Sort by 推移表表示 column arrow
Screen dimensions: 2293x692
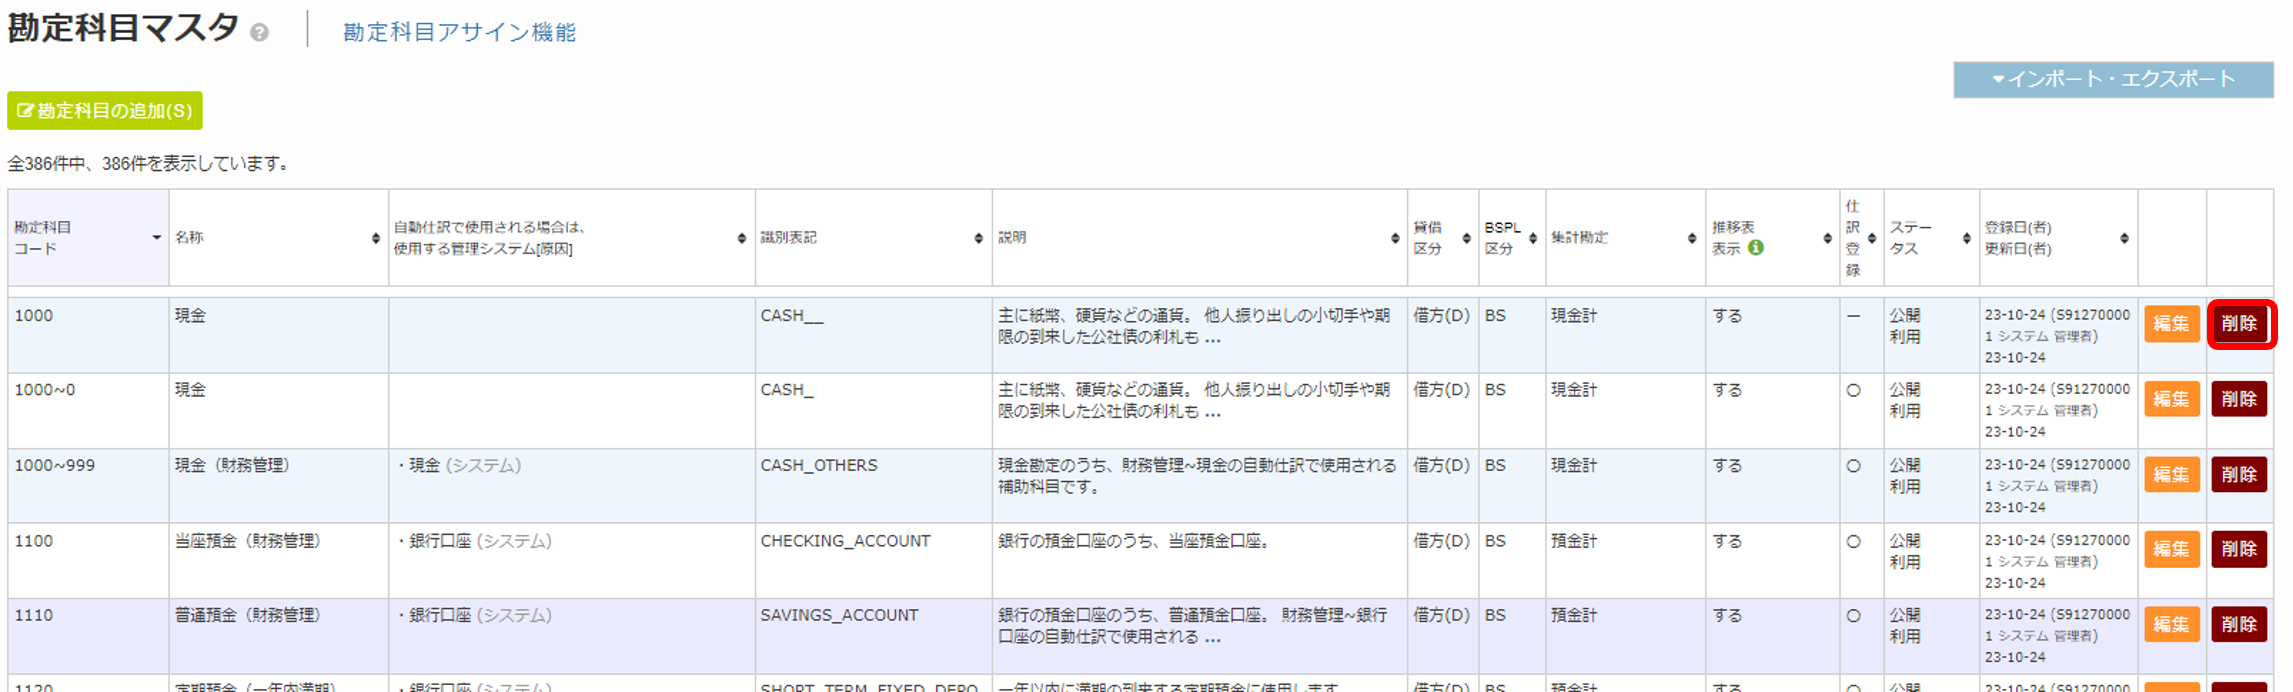pos(1826,238)
